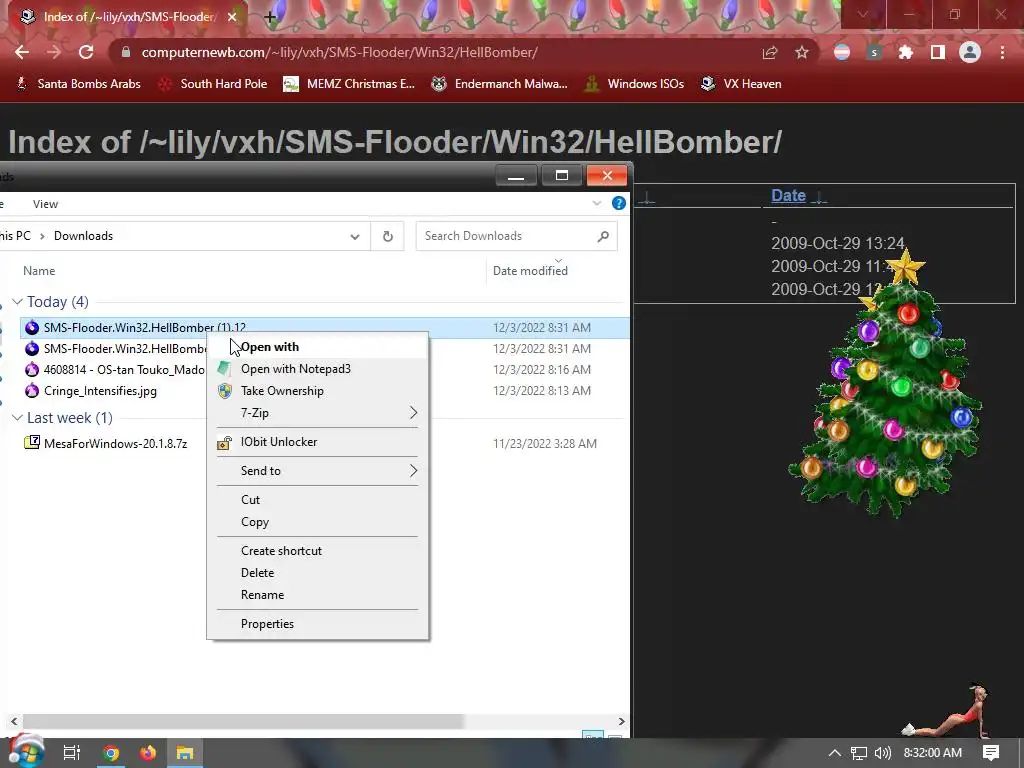Viewport: 1024px width, 768px height.
Task: Open Chrome three-dot menu
Action: (1002, 52)
